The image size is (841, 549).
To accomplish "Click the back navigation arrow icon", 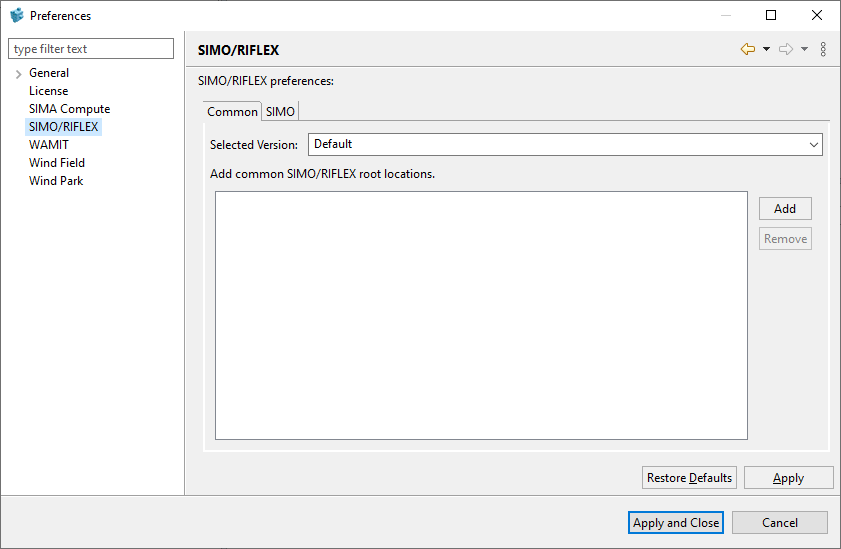I will click(x=747, y=49).
